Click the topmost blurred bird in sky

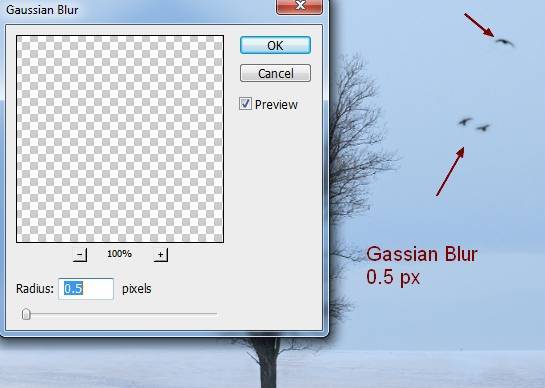pyautogui.click(x=504, y=42)
